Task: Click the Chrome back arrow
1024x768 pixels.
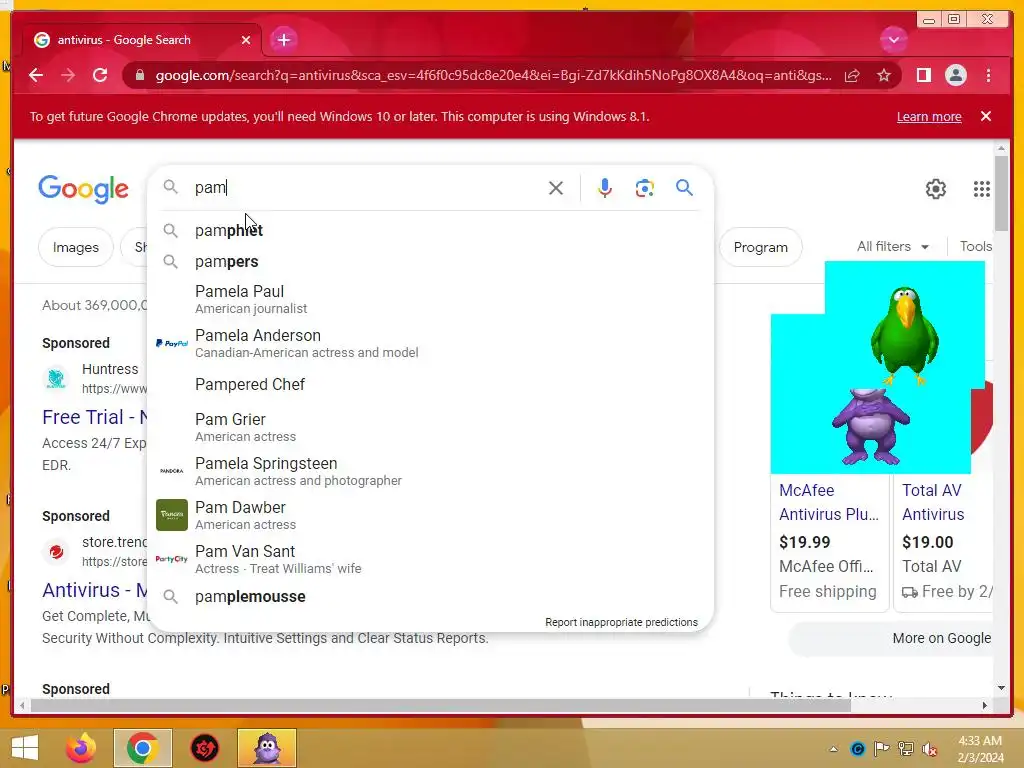Action: (x=36, y=75)
